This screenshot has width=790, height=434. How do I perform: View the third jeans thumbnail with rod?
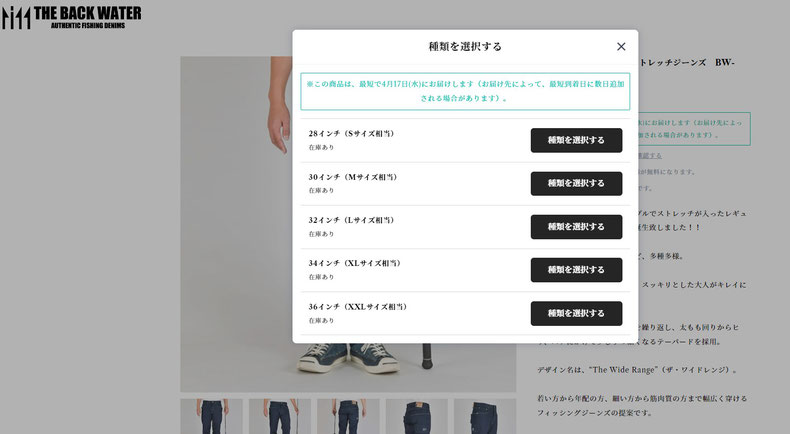tap(348, 416)
